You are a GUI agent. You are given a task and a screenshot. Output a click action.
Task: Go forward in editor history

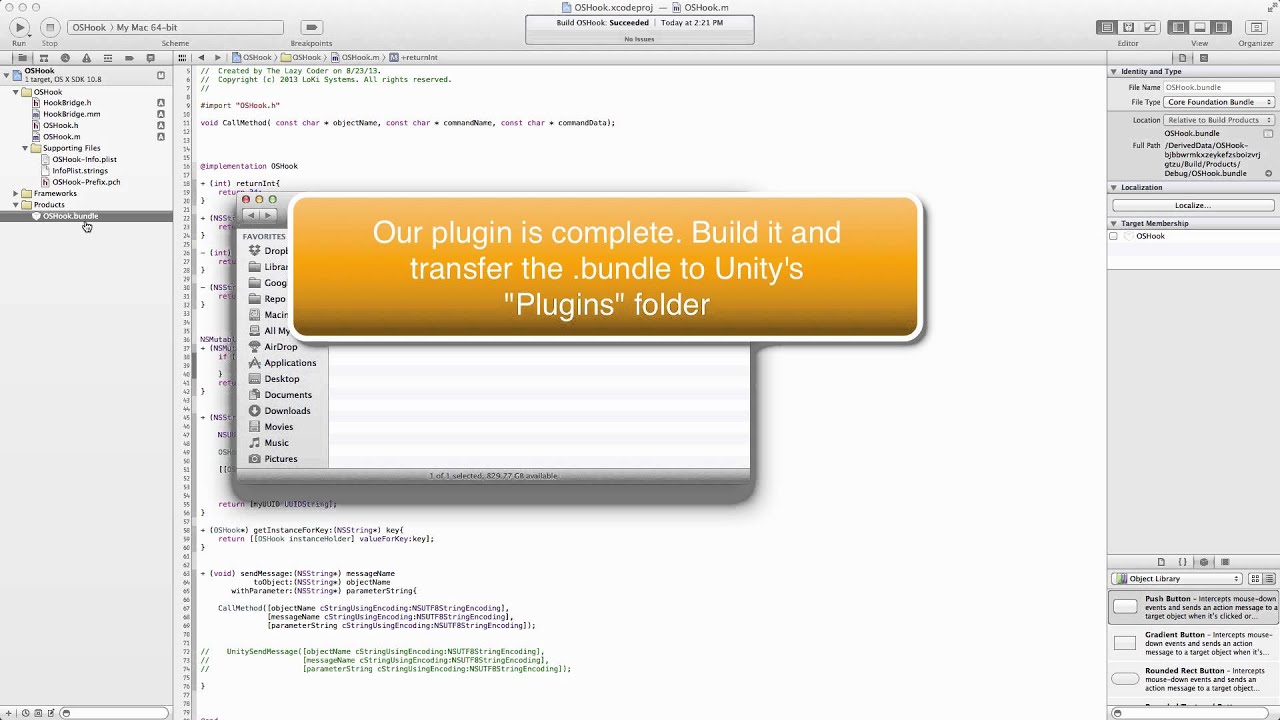[x=218, y=58]
